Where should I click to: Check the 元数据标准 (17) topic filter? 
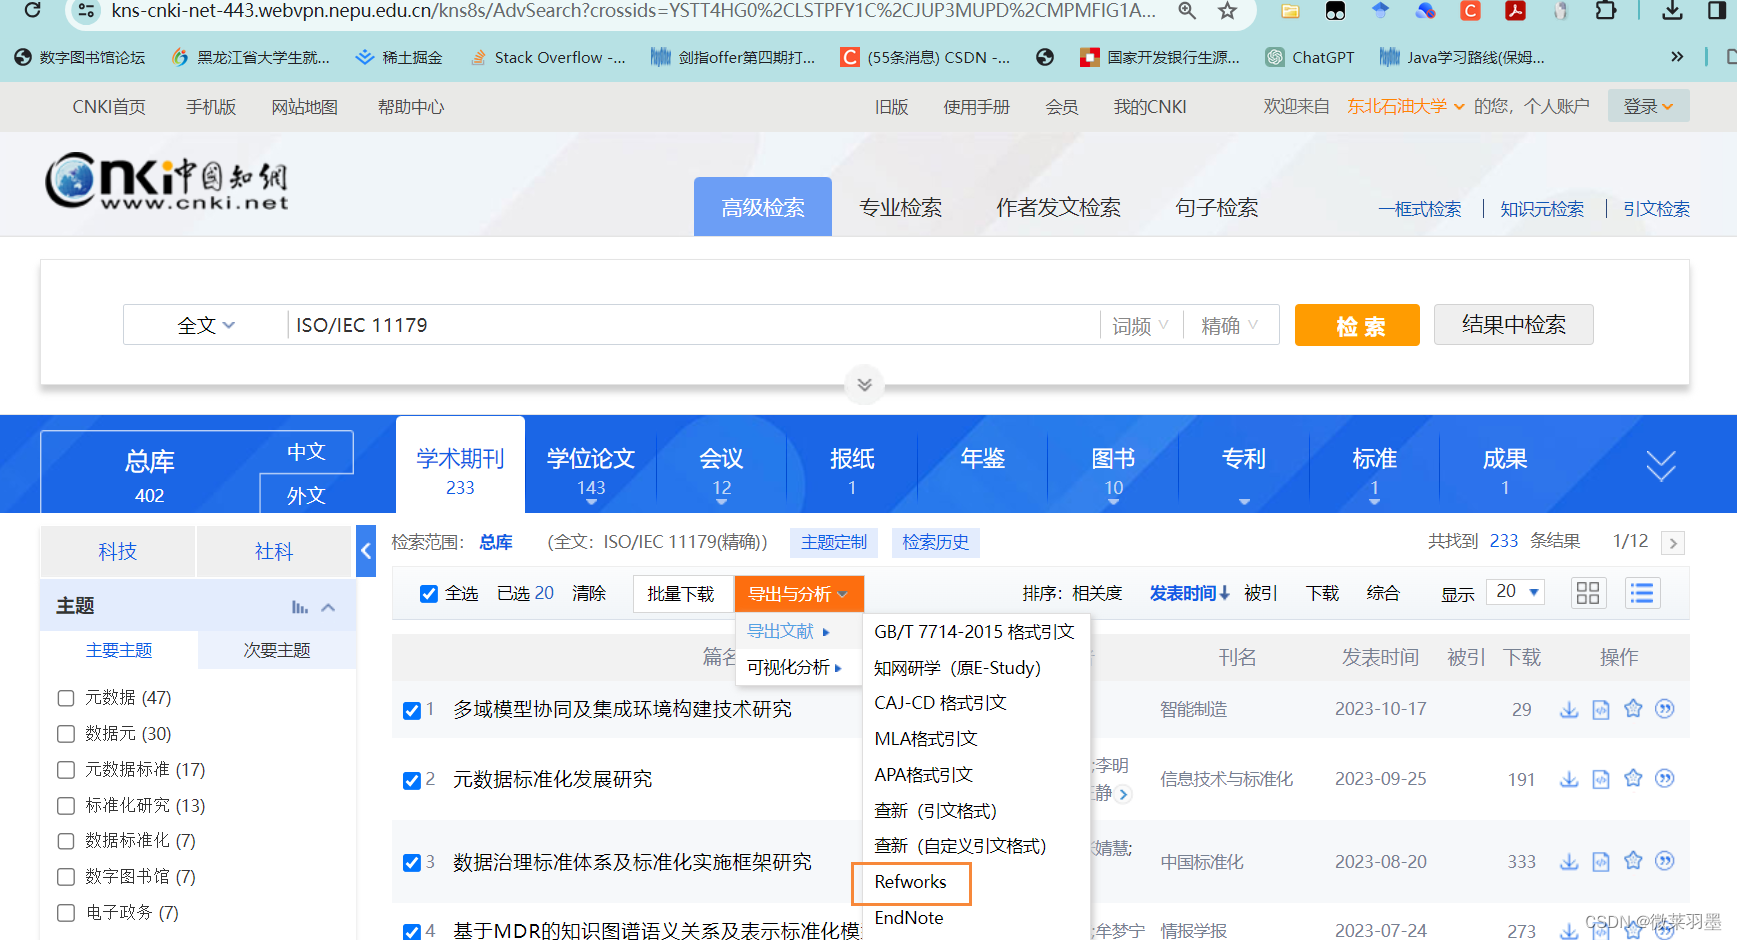pyautogui.click(x=66, y=770)
